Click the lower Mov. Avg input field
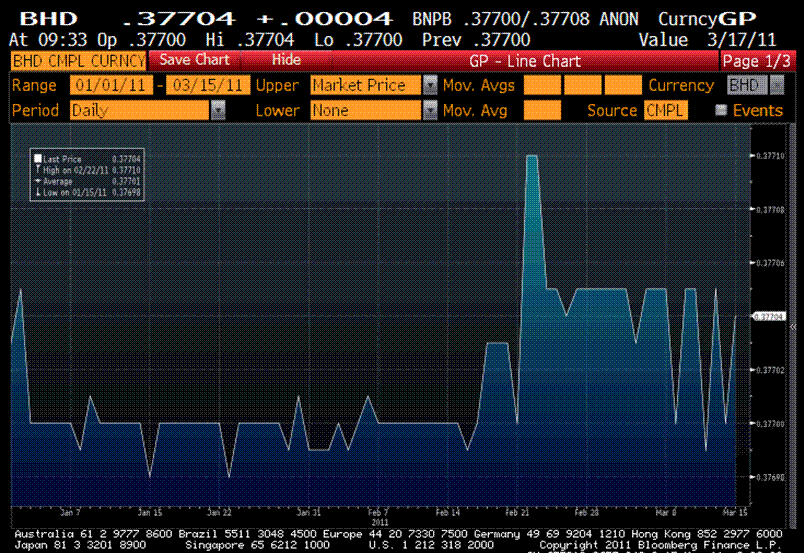 click(x=542, y=111)
